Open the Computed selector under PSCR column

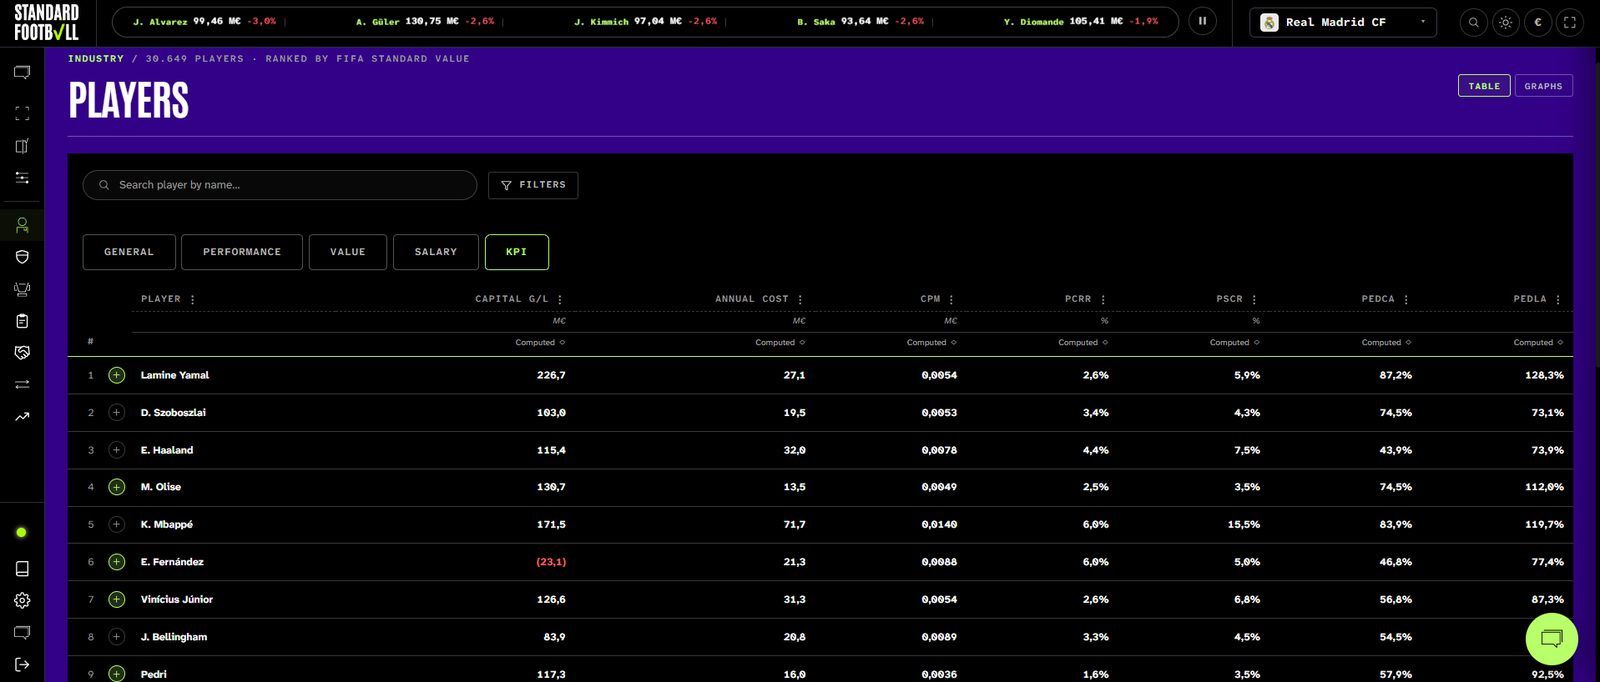[1235, 343]
